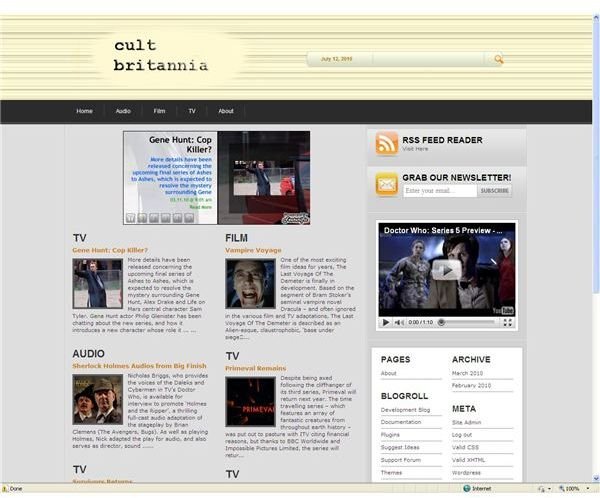
Task: Open the Development Blog blogroll link
Action: point(405,410)
